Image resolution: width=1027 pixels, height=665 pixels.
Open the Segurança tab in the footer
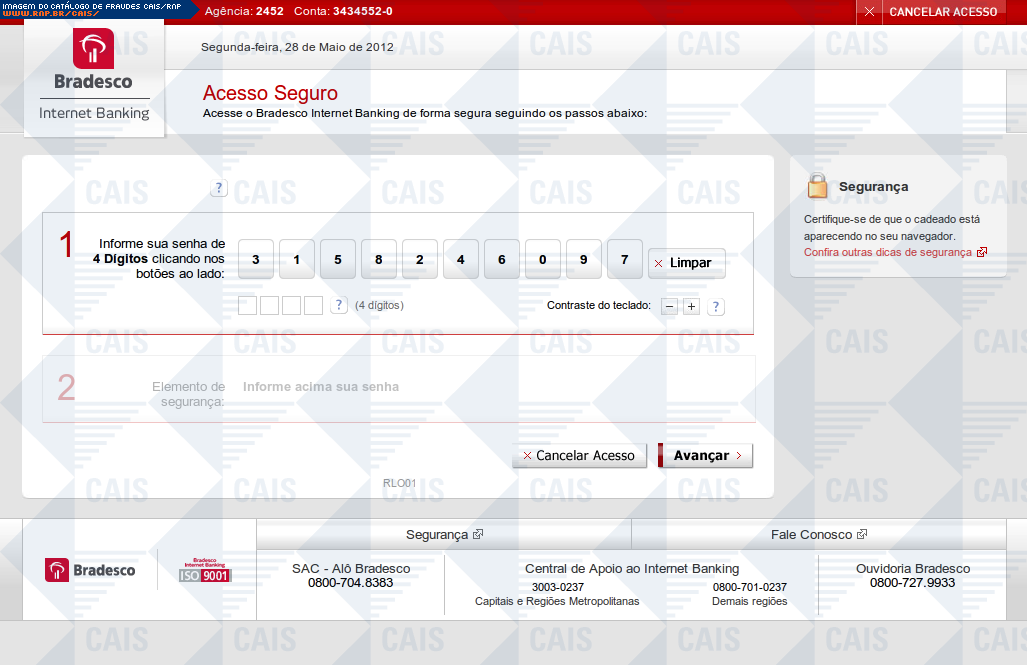coord(443,535)
